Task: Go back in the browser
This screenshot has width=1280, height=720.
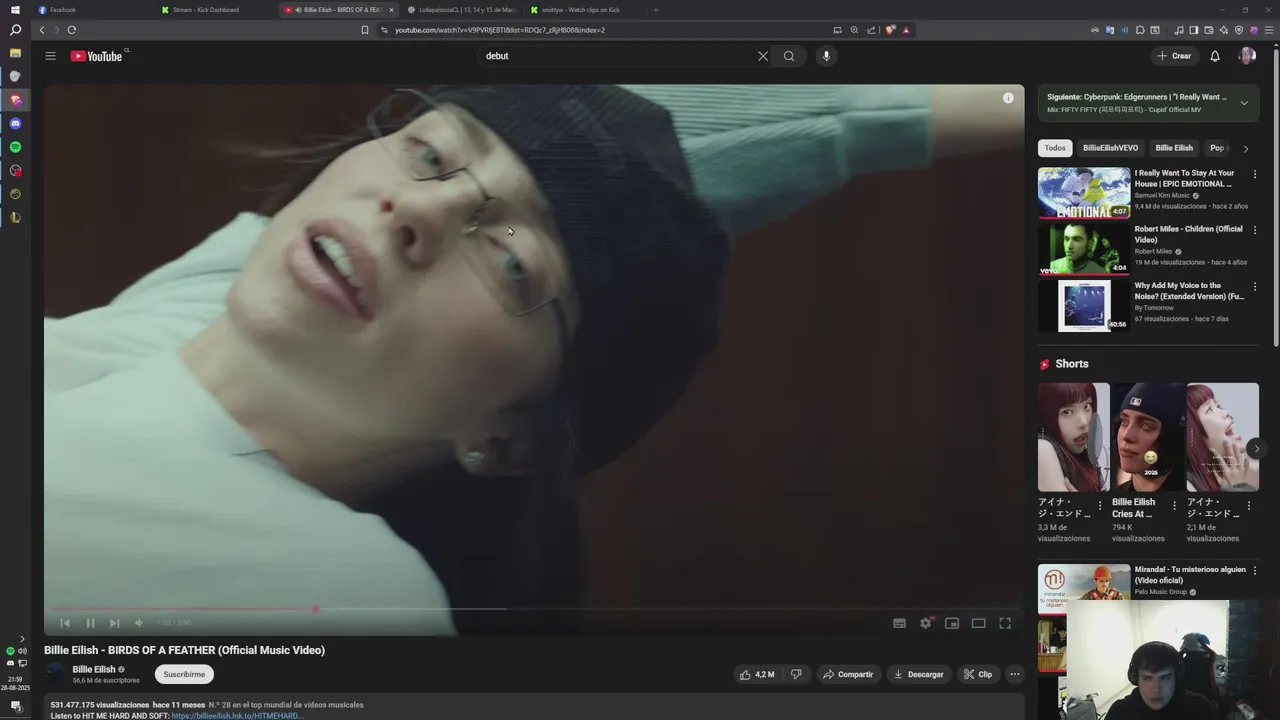Action: [x=42, y=30]
